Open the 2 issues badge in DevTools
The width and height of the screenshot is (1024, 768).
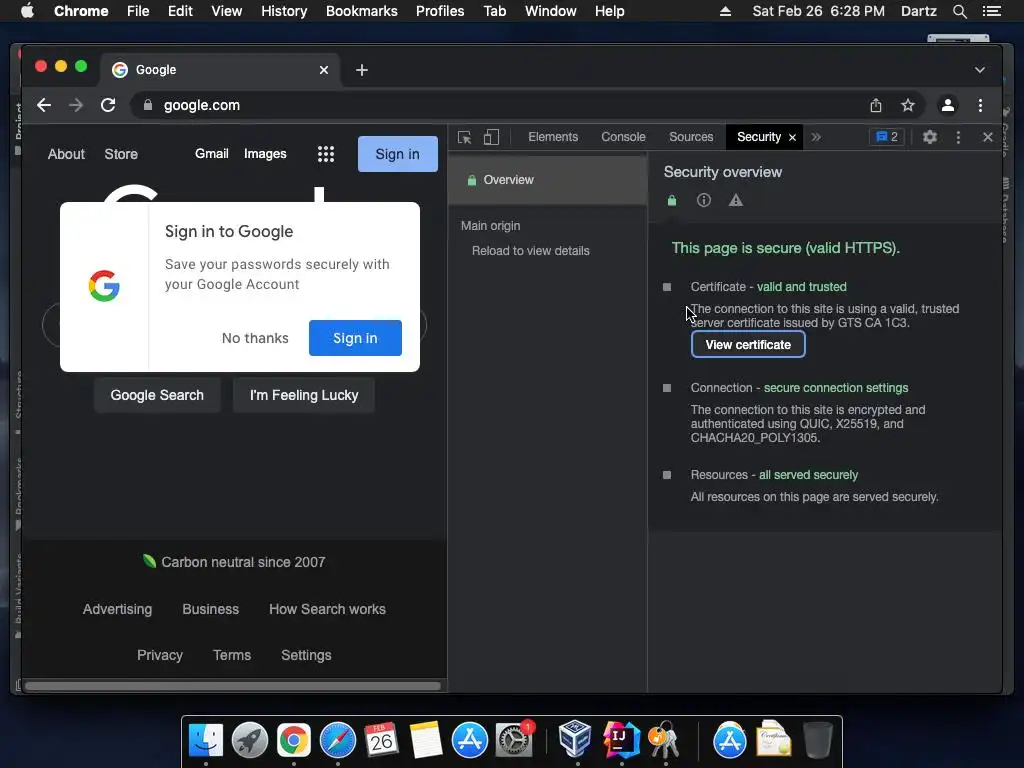(887, 137)
